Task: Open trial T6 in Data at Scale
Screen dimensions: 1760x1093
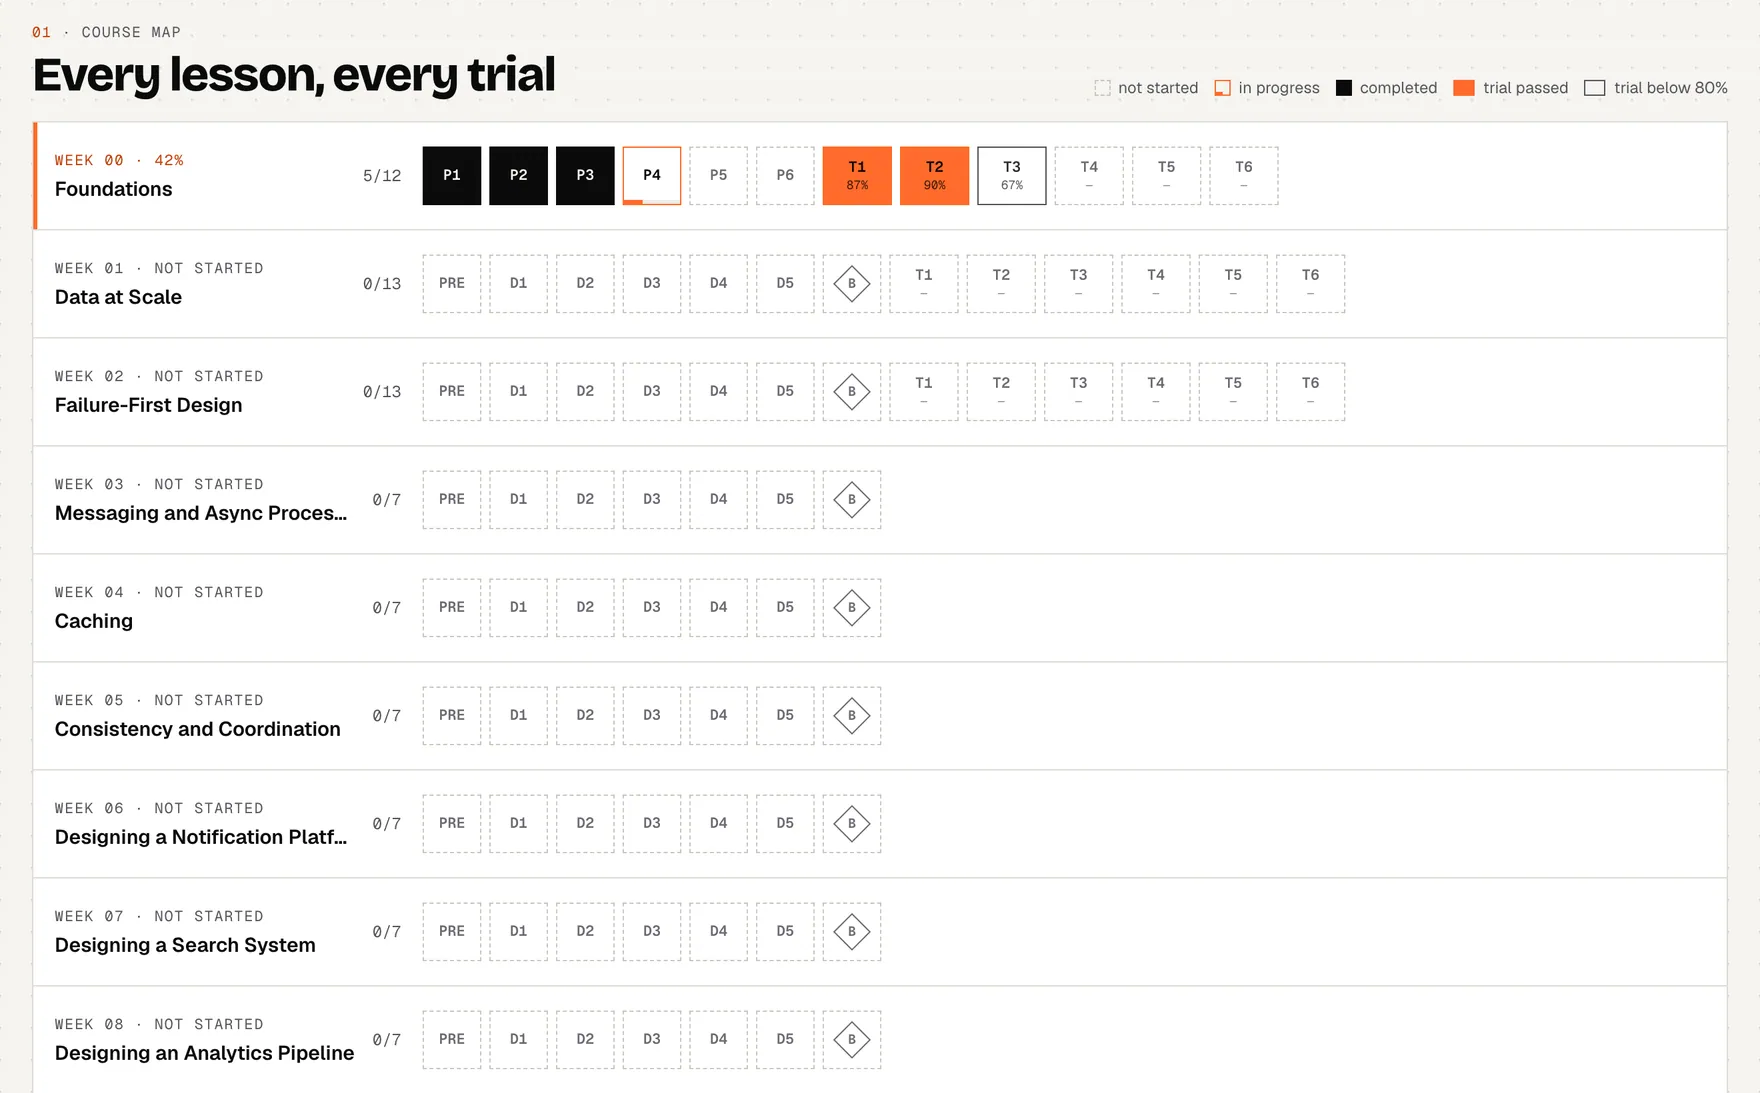Action: coord(1311,284)
